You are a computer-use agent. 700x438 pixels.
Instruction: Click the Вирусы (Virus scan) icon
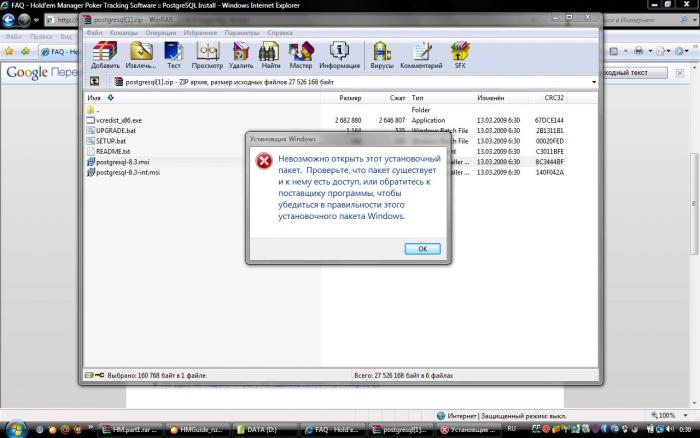382,55
